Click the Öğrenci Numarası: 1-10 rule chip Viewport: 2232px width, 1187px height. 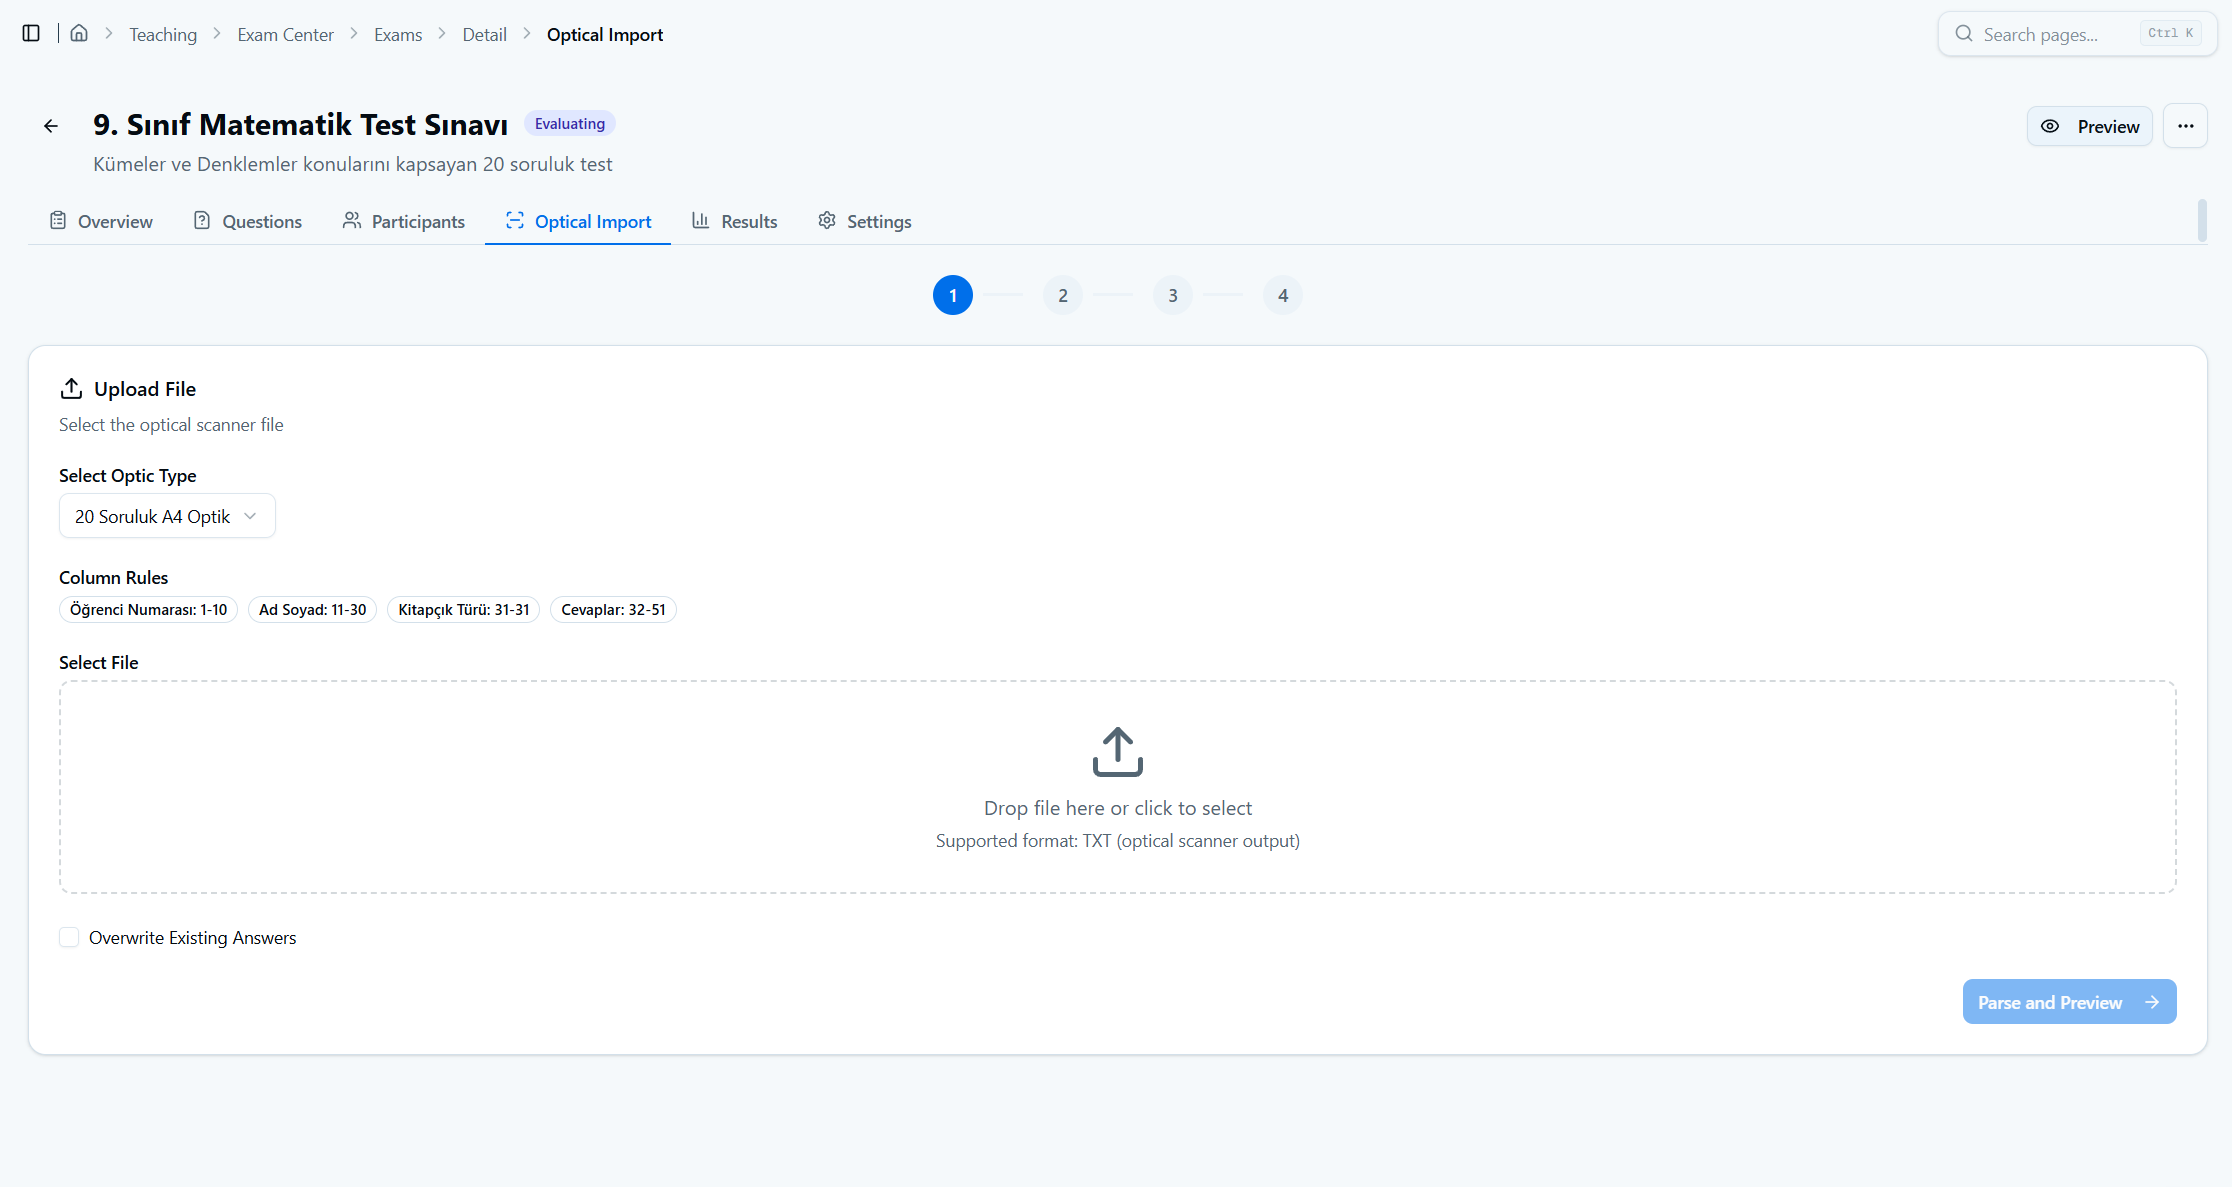[x=148, y=610]
